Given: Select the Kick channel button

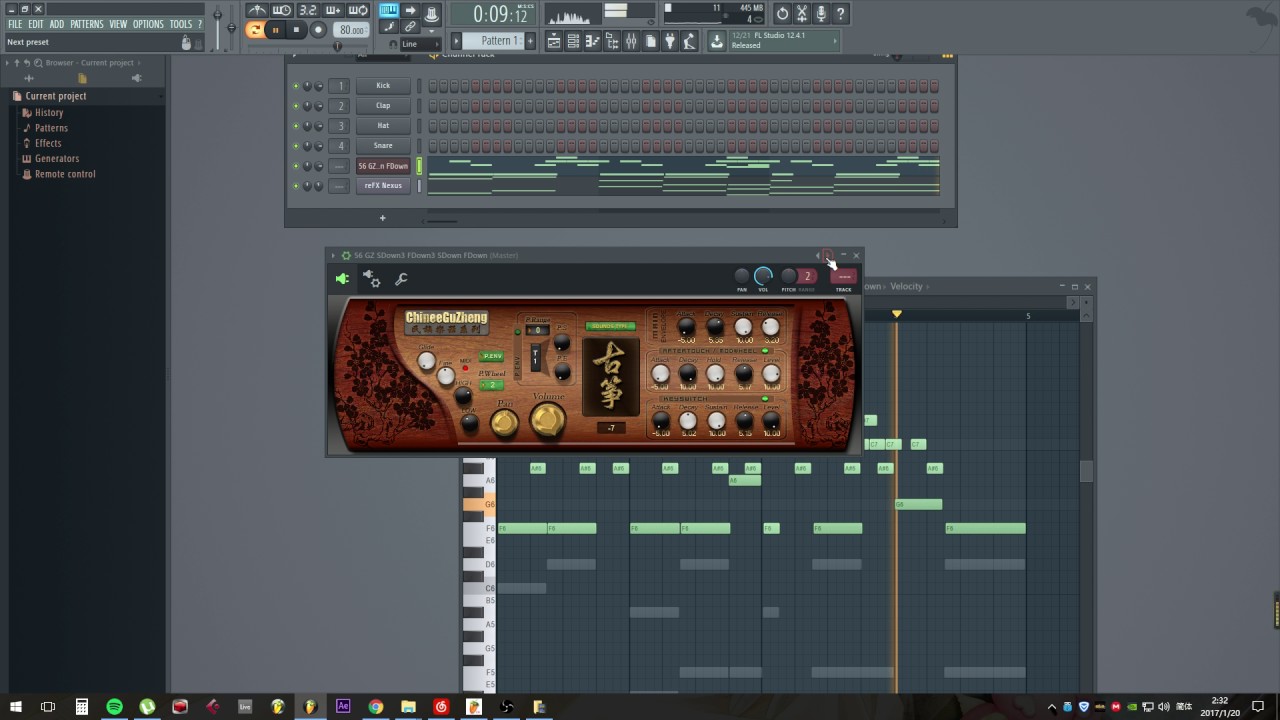Looking at the screenshot, I should pyautogui.click(x=383, y=86).
